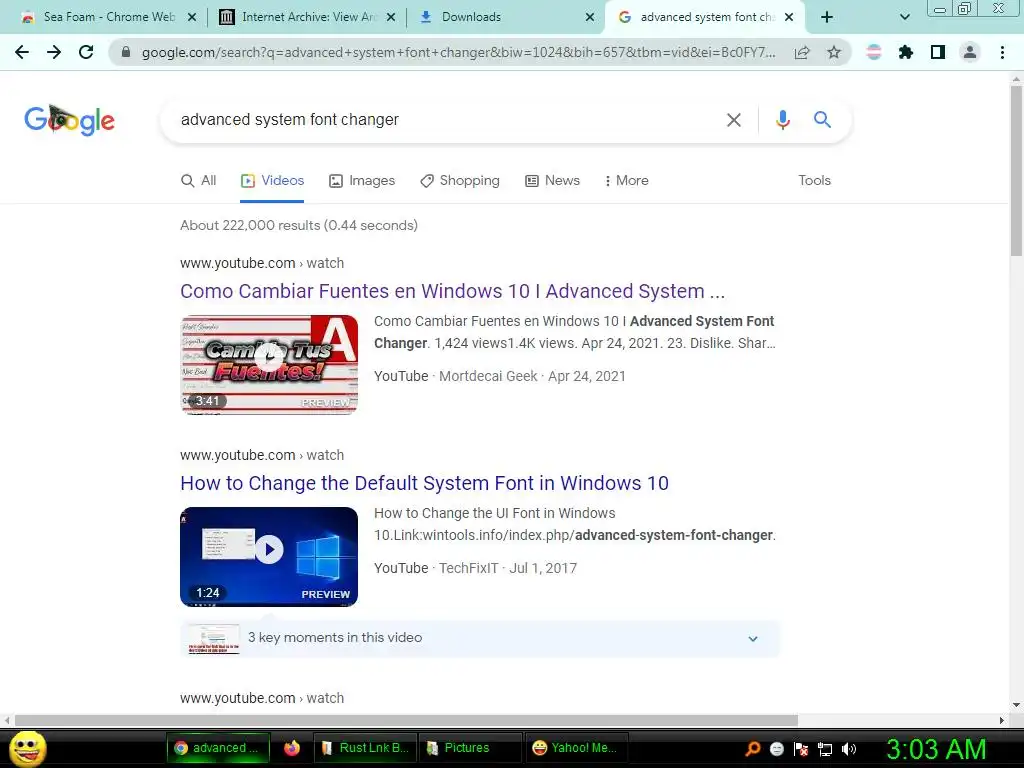Switch to Internet Archive tab

[307, 17]
